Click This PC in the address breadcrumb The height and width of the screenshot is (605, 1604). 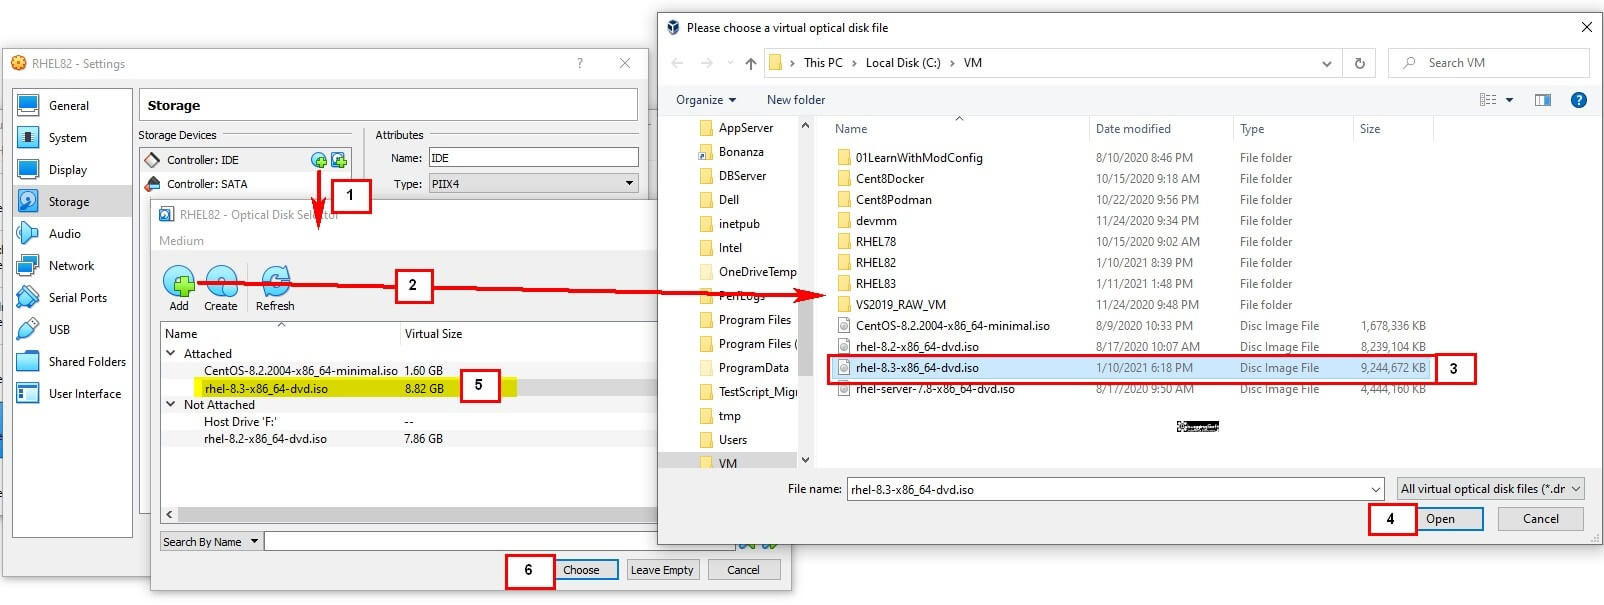[823, 63]
